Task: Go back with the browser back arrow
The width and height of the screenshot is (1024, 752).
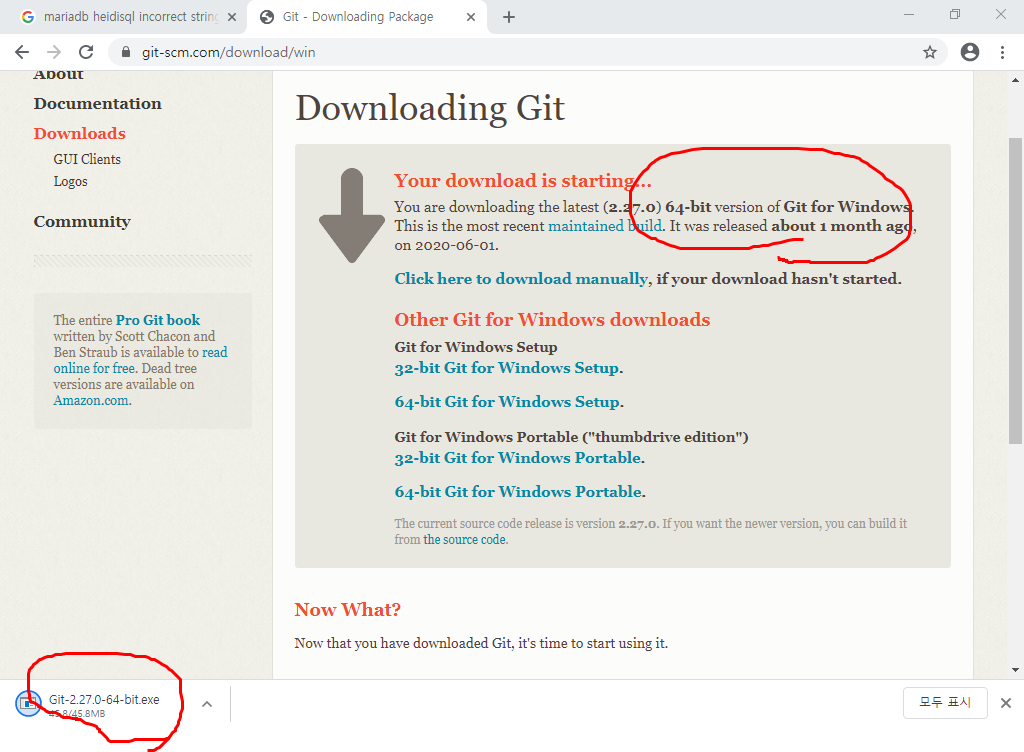Action: pos(22,52)
